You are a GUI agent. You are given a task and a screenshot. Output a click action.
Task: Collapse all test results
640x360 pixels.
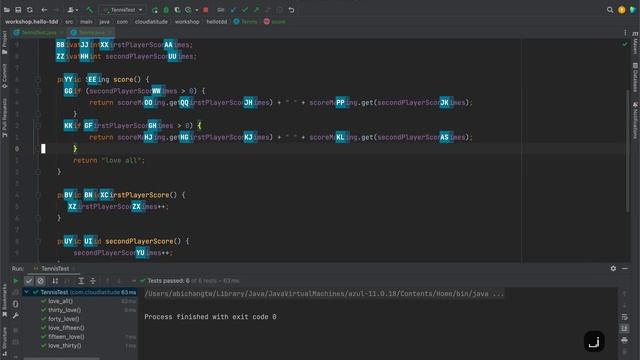pos(93,281)
